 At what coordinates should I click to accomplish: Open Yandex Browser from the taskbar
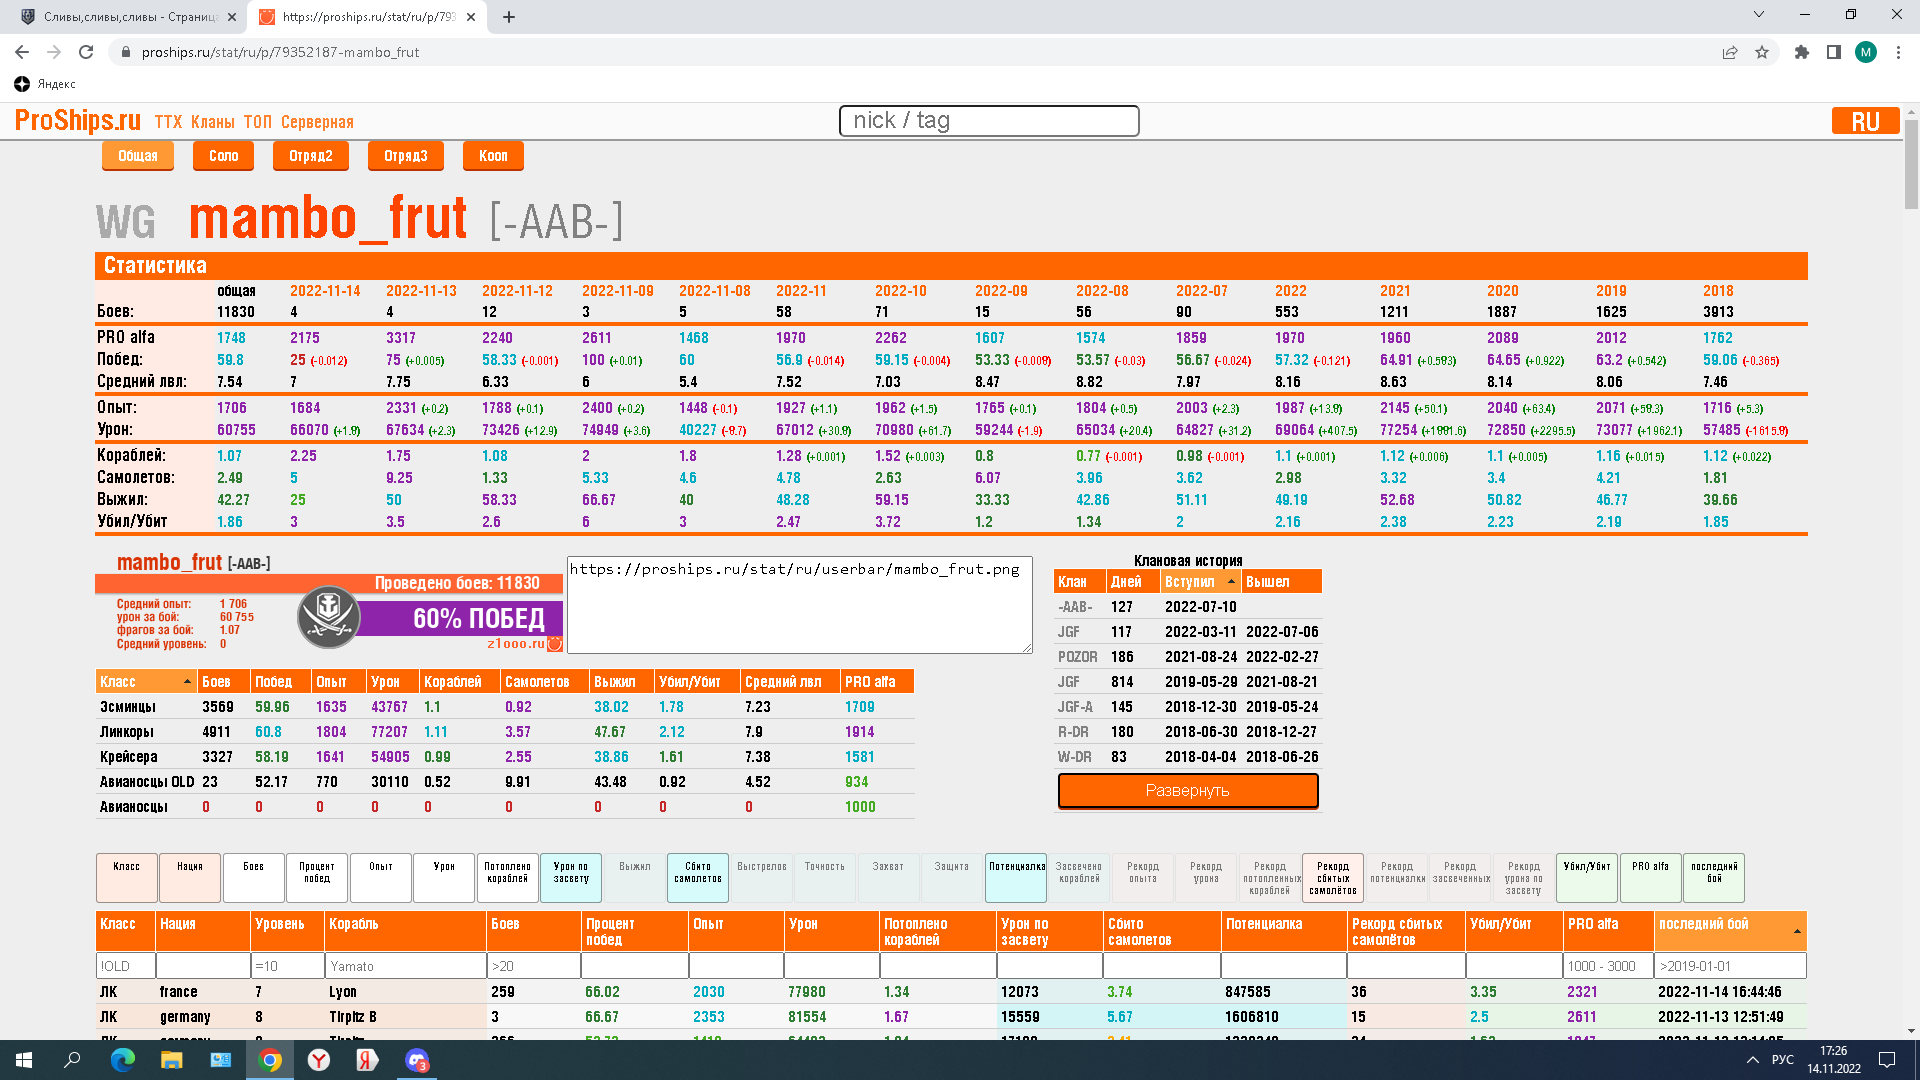pyautogui.click(x=319, y=1060)
